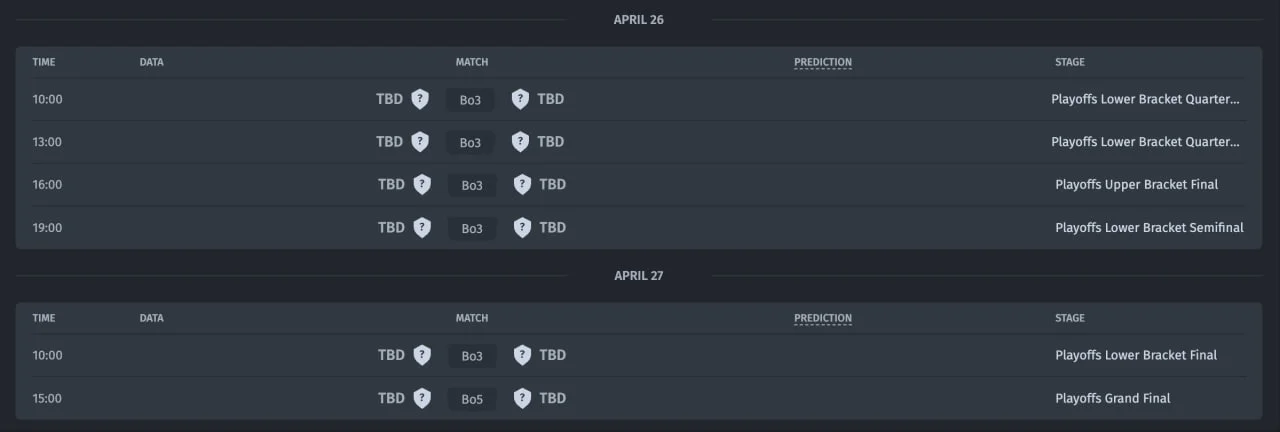Click right shield icon in Grand Final match
Image resolution: width=1280 pixels, height=432 pixels.
tap(522, 398)
